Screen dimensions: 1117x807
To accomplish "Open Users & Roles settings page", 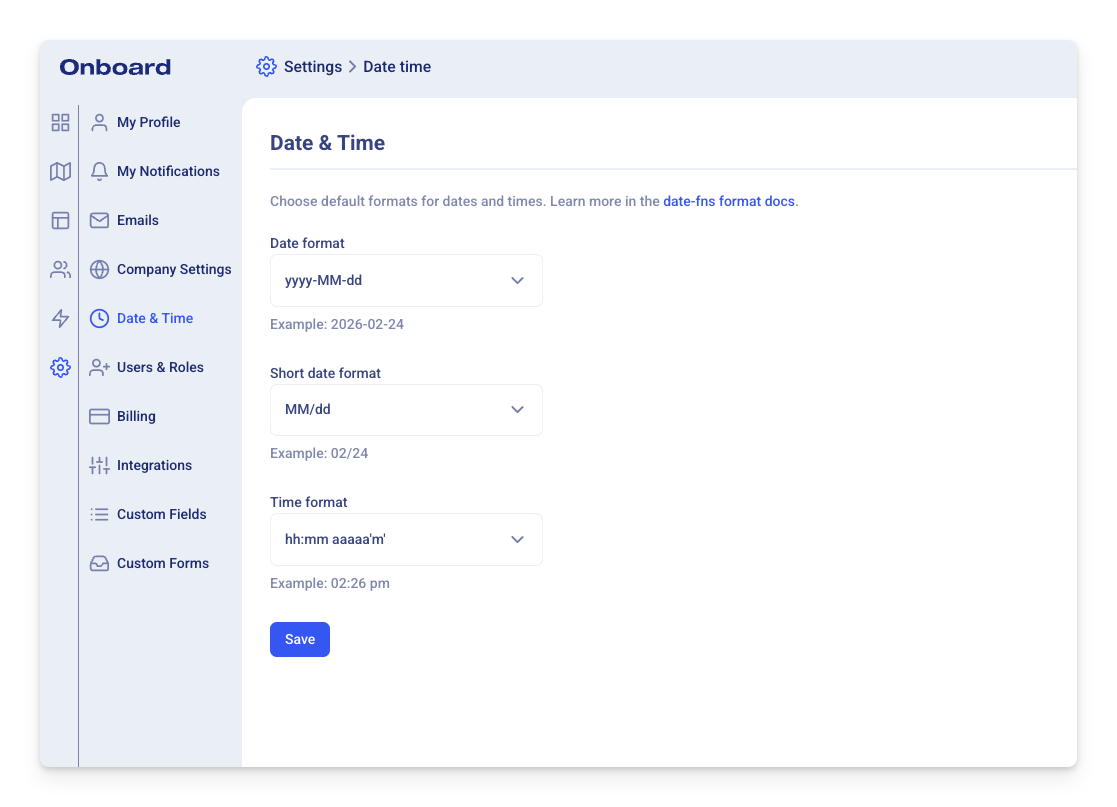I will [160, 367].
